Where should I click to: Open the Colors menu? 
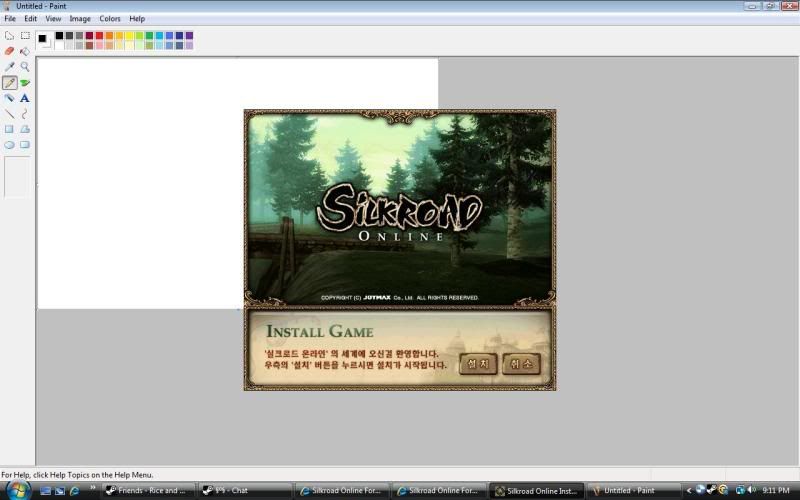110,19
